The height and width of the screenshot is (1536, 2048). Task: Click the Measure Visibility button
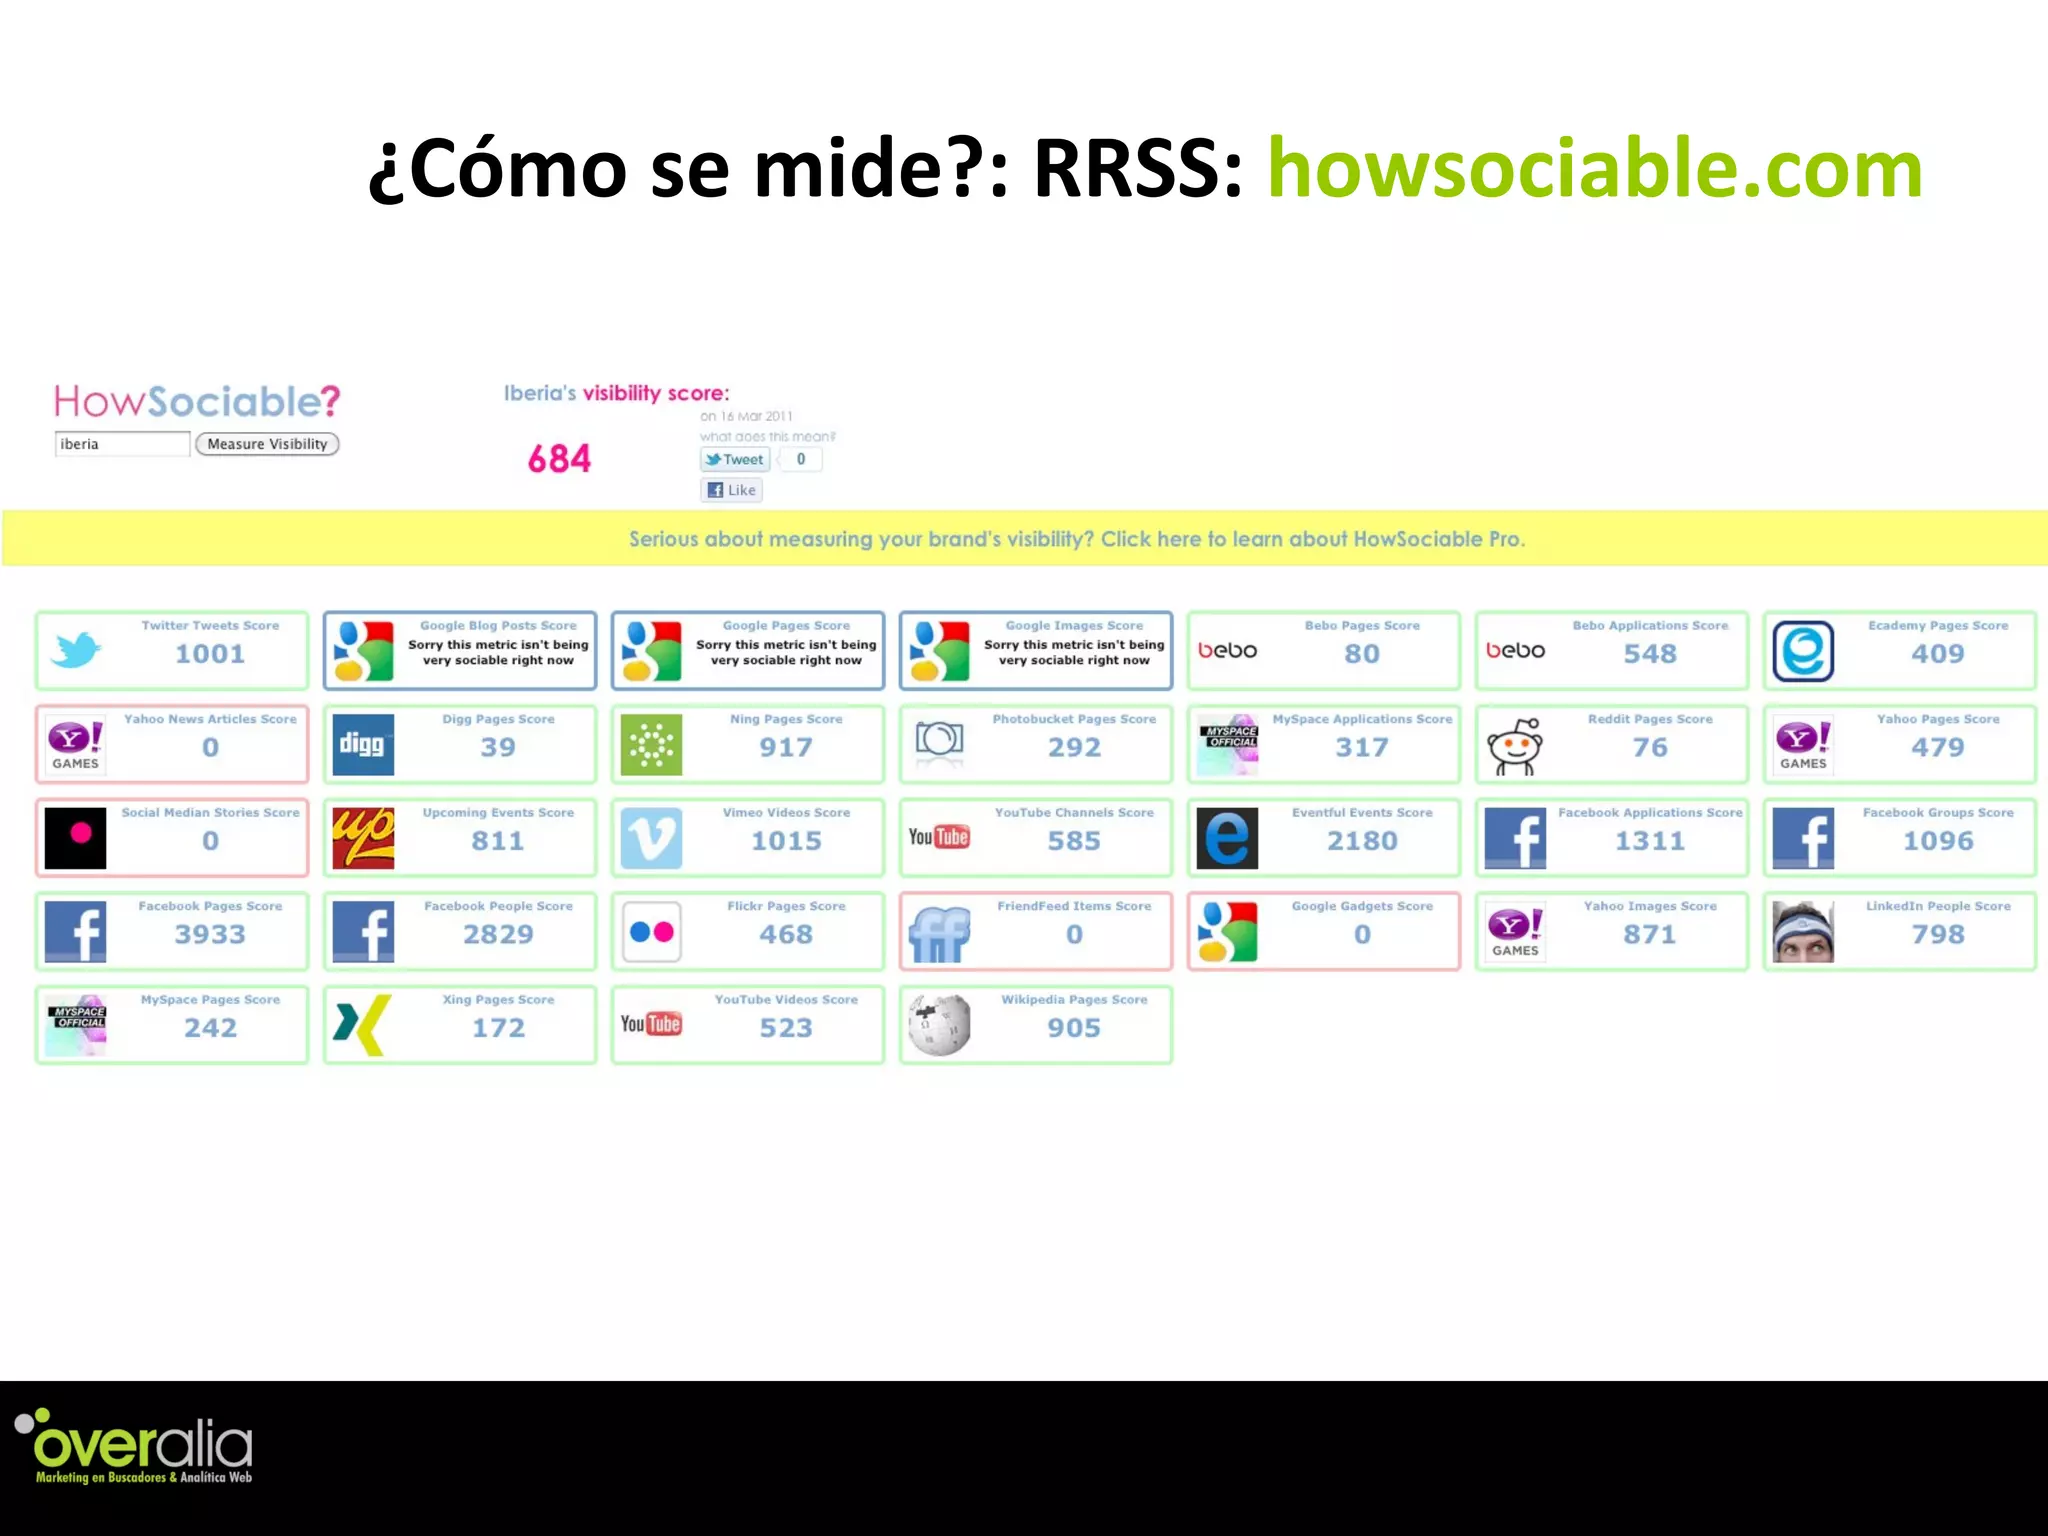[x=267, y=444]
